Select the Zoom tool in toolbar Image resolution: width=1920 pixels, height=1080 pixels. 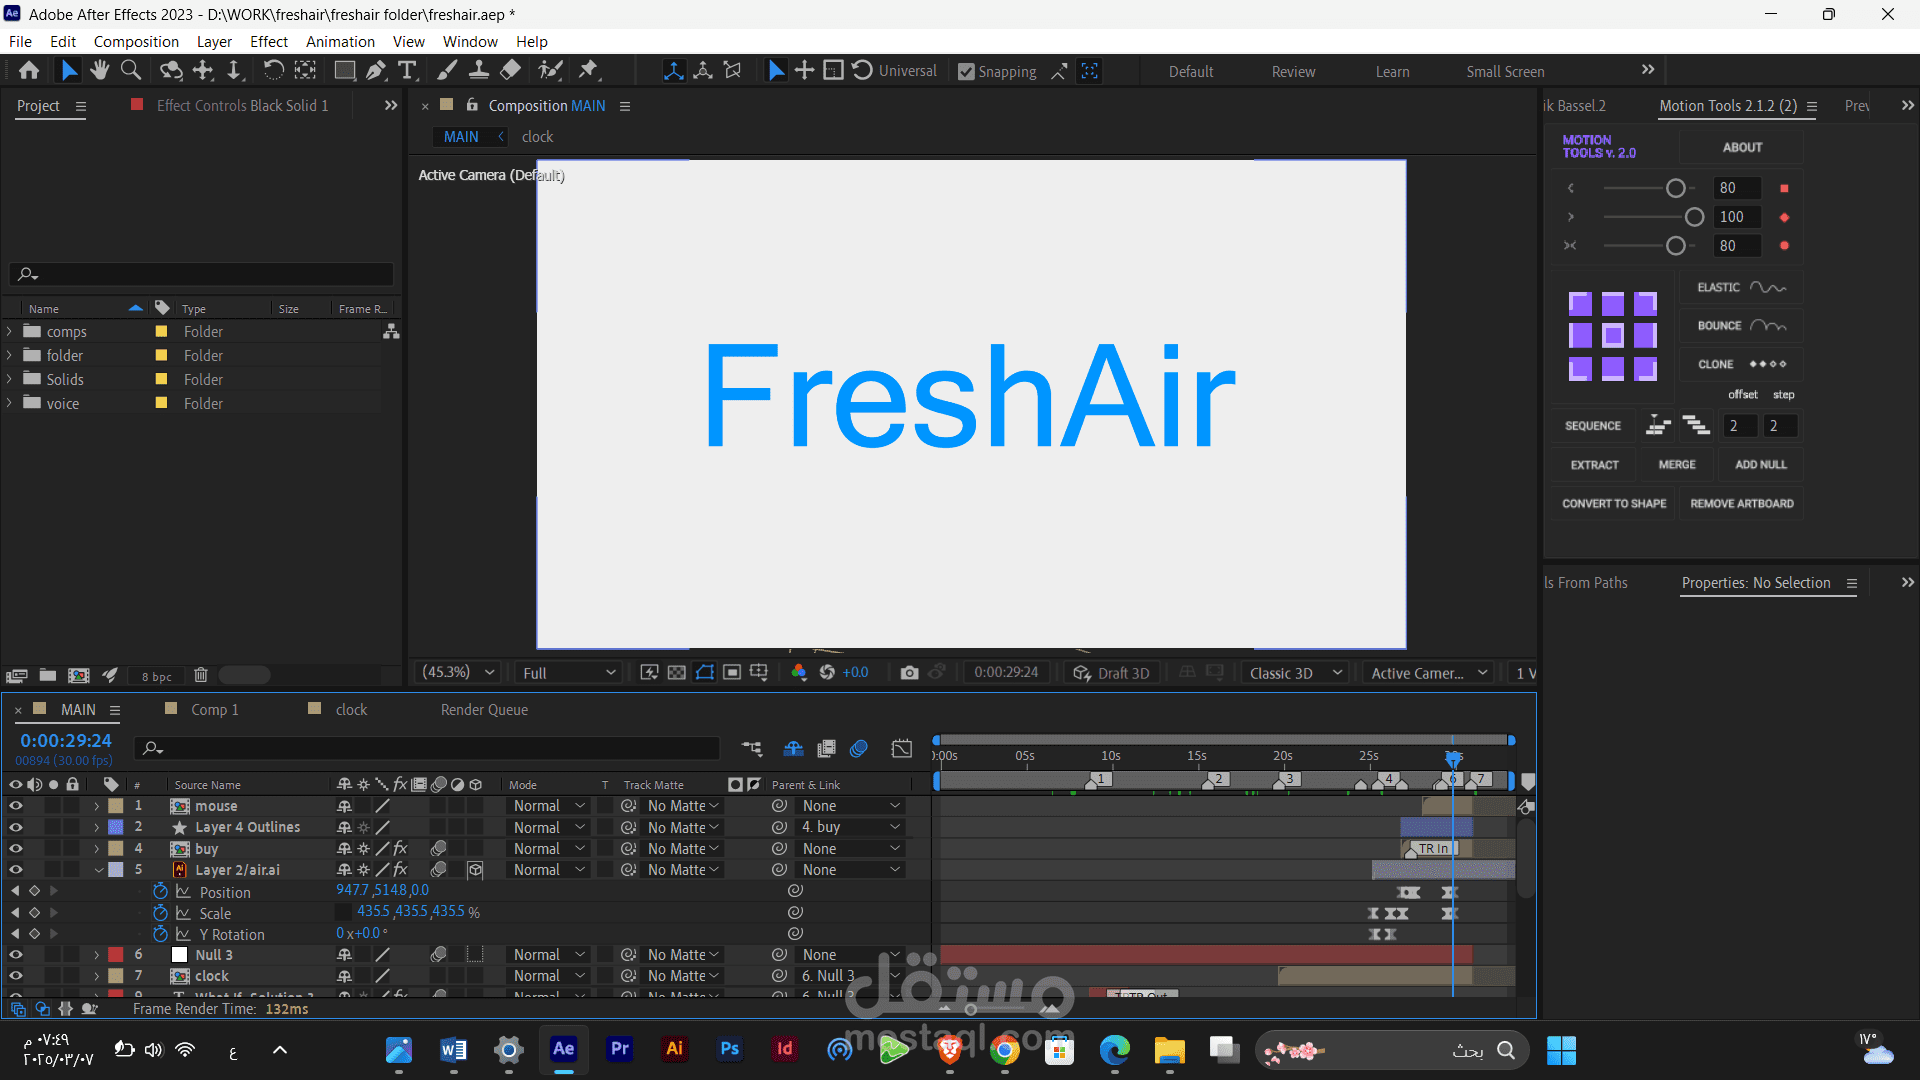tap(131, 70)
